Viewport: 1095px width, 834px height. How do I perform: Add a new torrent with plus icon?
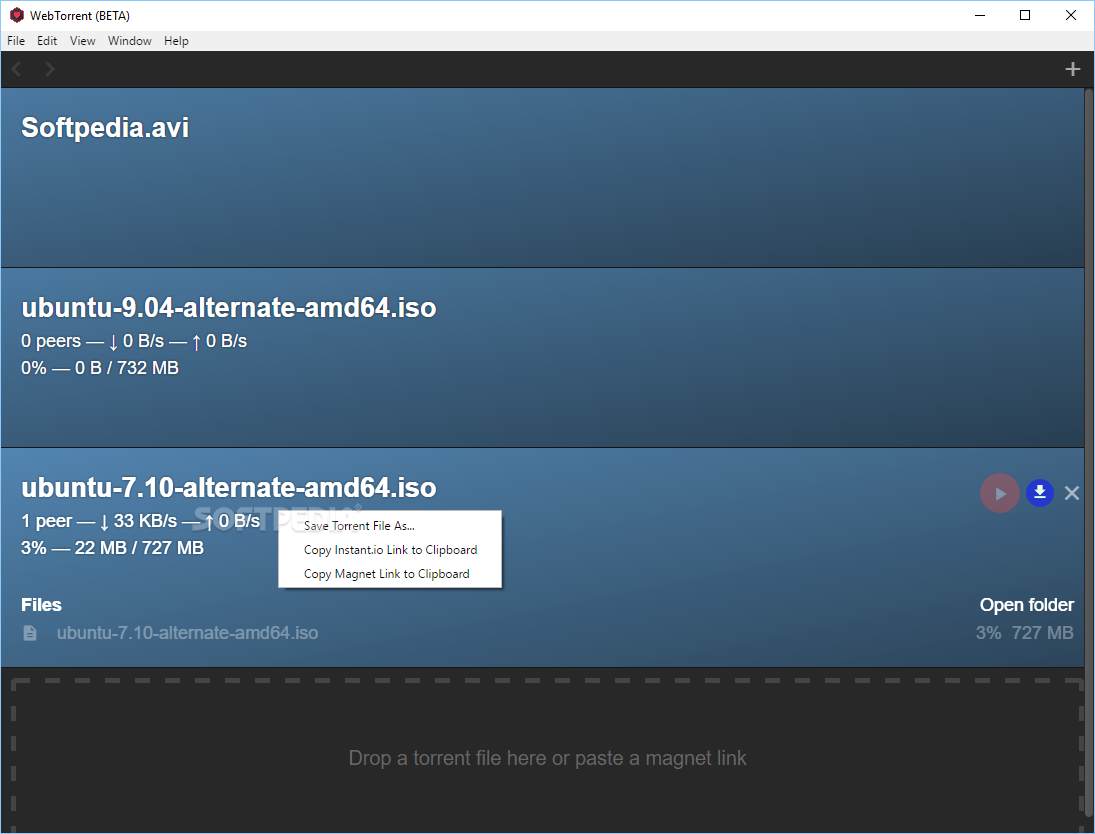pos(1073,69)
